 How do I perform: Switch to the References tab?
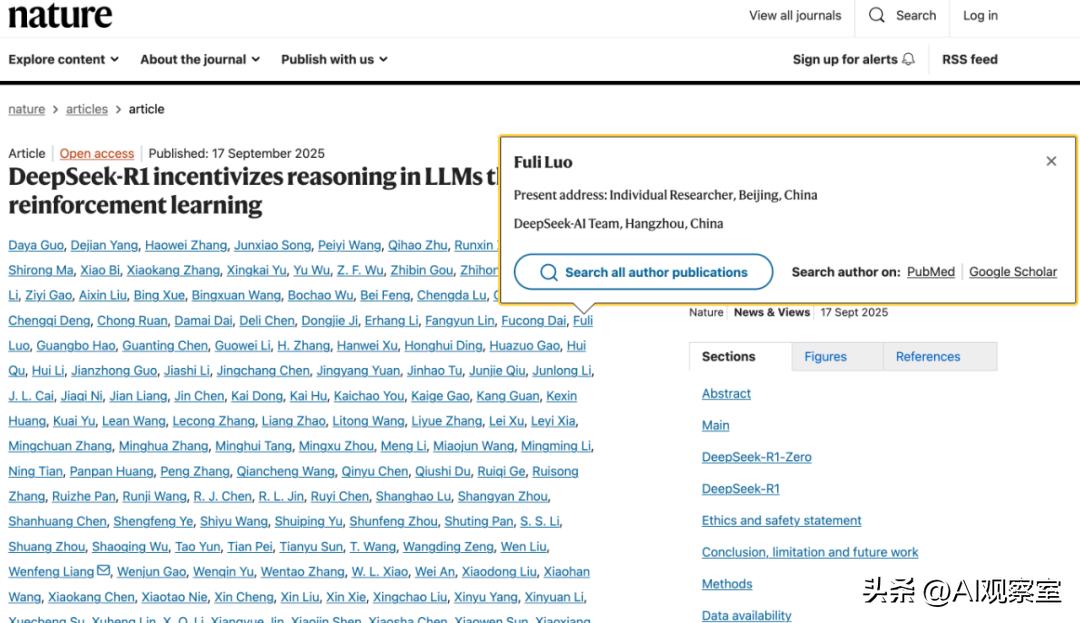point(927,356)
